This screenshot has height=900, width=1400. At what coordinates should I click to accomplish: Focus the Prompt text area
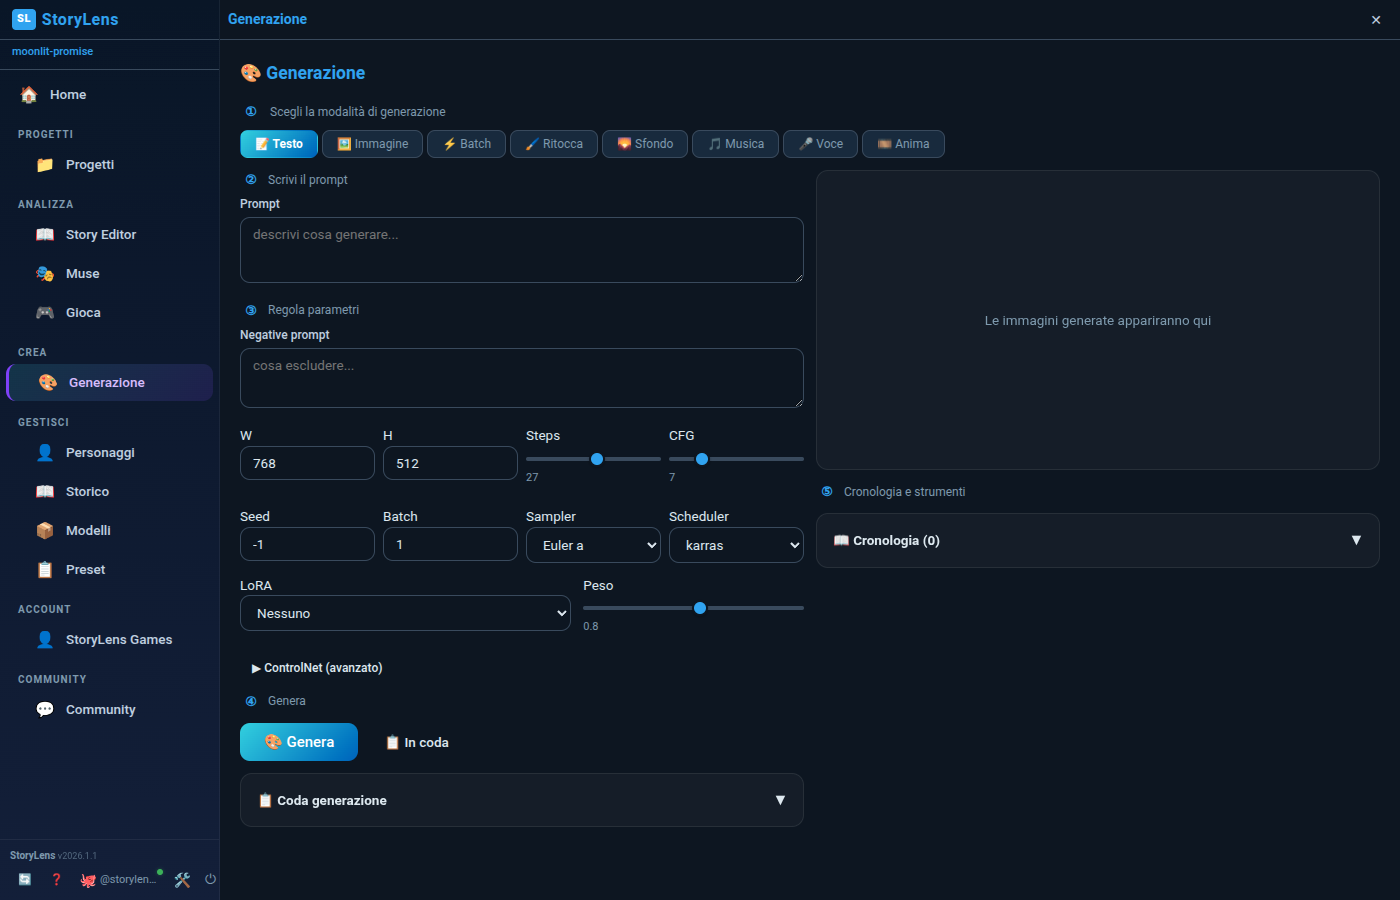[522, 250]
